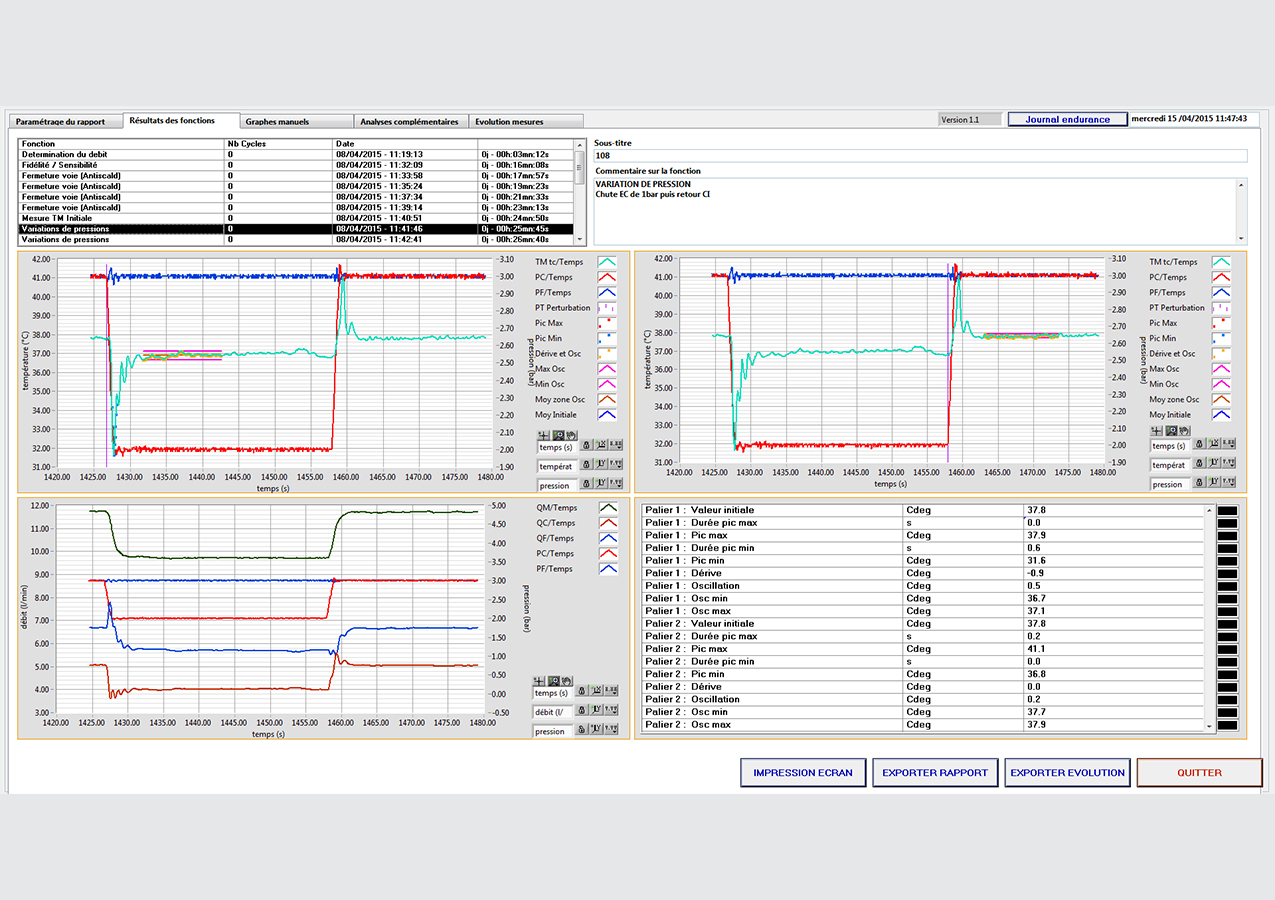Click the Sous-titre field containing 108
The height and width of the screenshot is (900, 1275).
point(920,156)
